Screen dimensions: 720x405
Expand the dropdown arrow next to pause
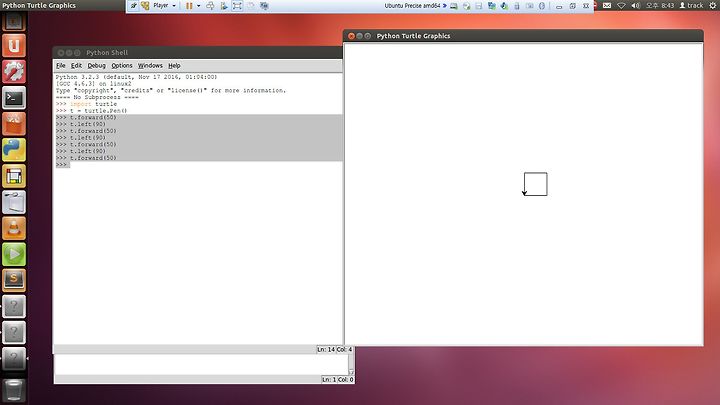tap(199, 6)
